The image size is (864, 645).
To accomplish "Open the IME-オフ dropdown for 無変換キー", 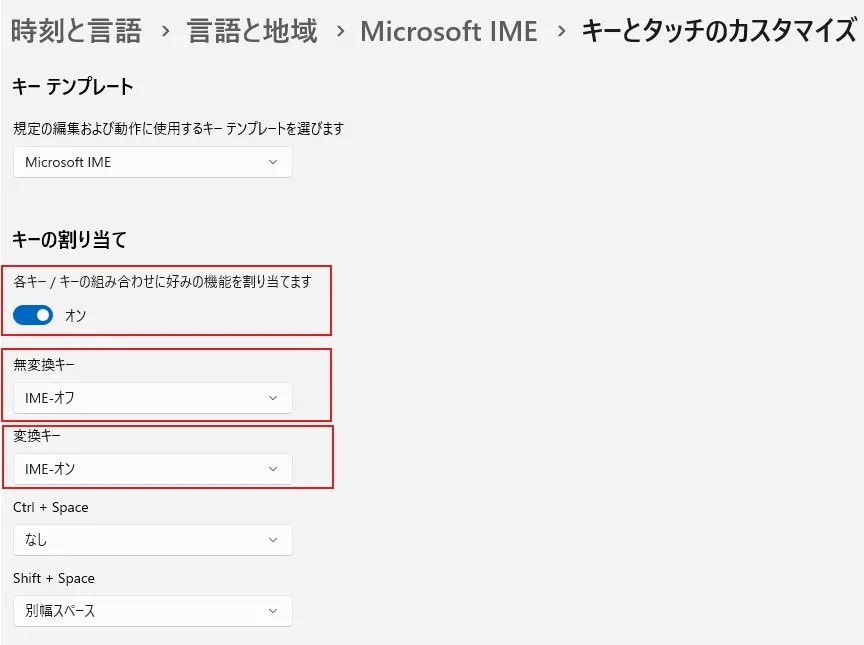I will (x=152, y=398).
